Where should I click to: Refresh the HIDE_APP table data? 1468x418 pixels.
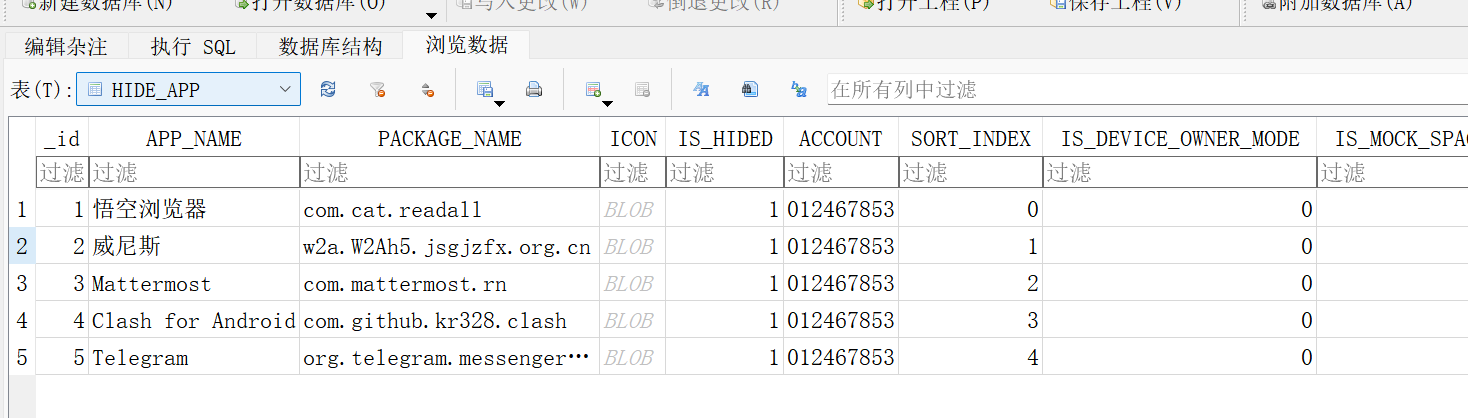click(x=328, y=89)
